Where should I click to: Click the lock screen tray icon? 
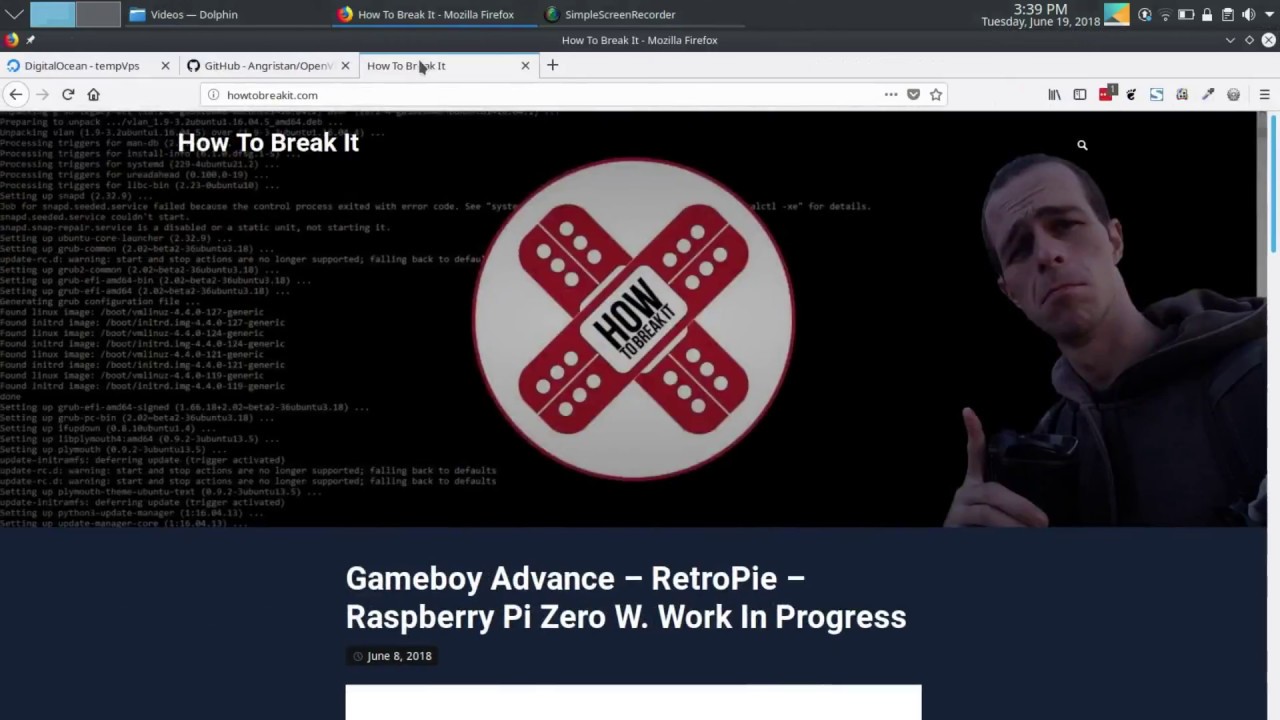point(1207,15)
